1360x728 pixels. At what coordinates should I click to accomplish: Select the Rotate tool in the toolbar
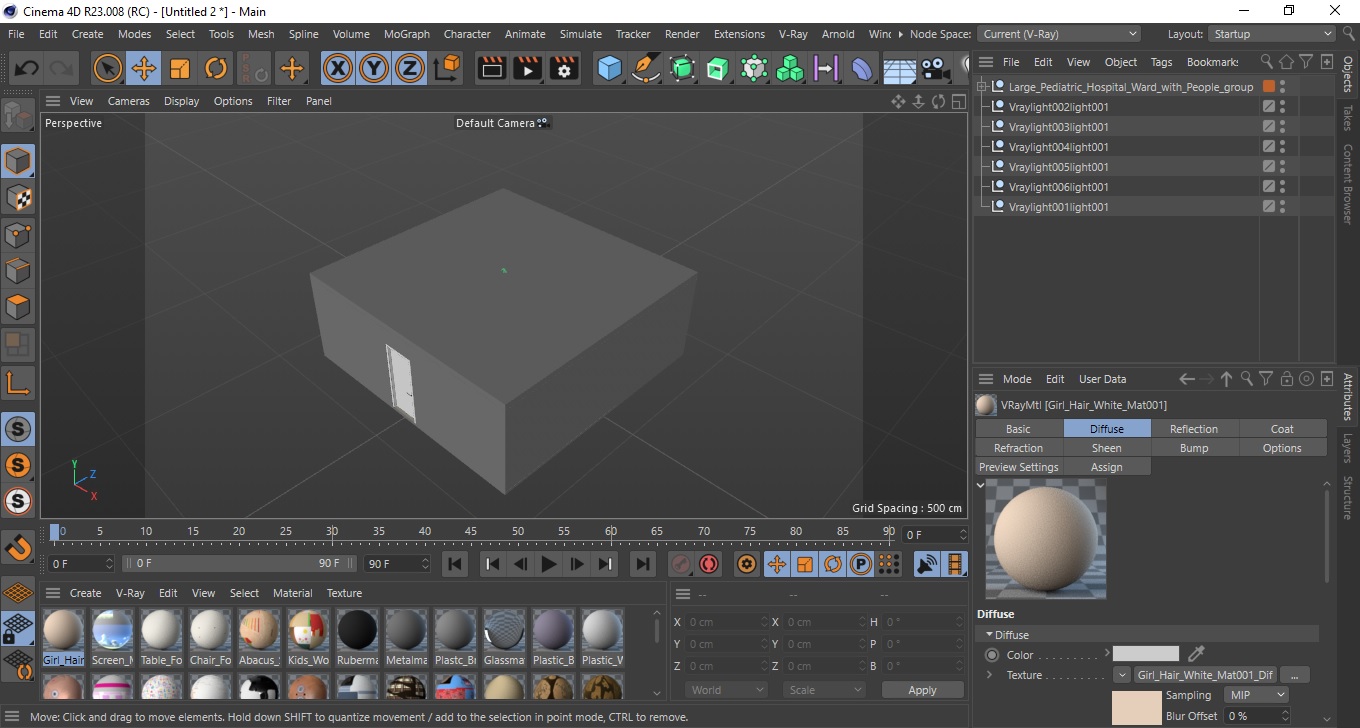(x=216, y=69)
